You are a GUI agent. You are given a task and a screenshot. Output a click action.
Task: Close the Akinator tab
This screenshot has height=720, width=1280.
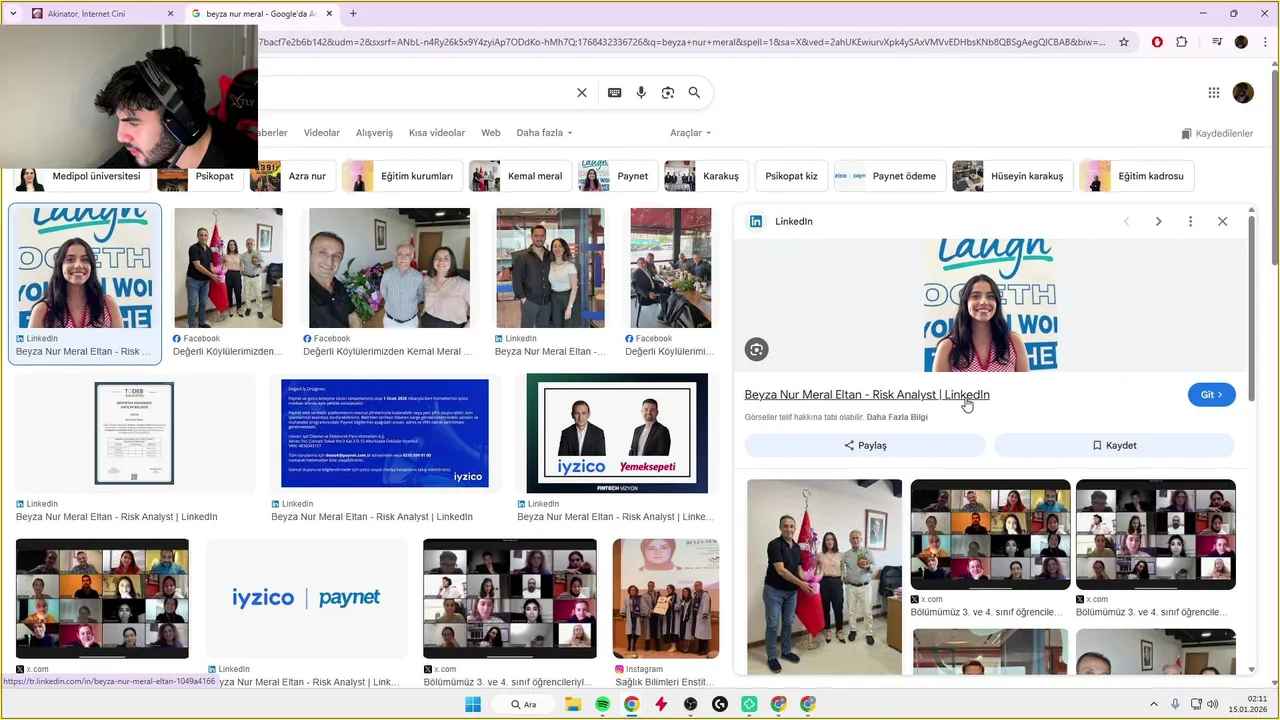point(170,14)
